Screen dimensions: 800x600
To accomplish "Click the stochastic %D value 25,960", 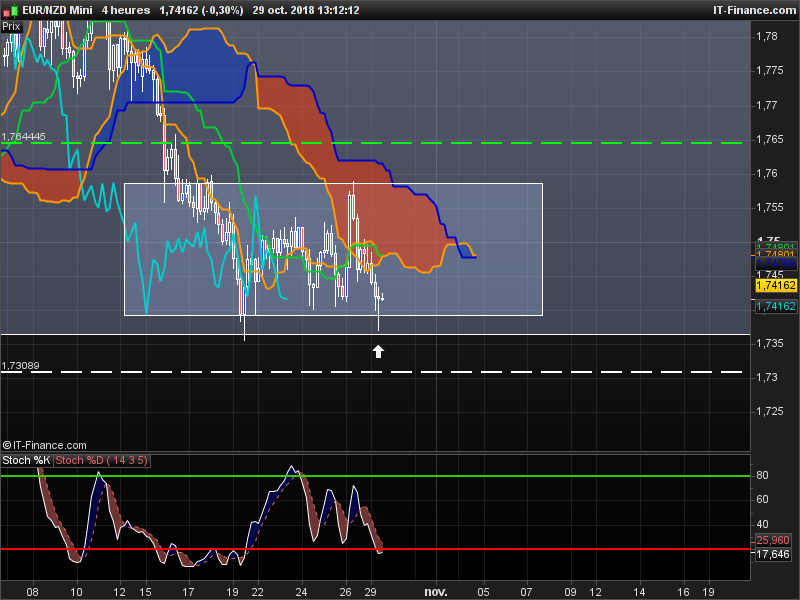I will (x=772, y=540).
